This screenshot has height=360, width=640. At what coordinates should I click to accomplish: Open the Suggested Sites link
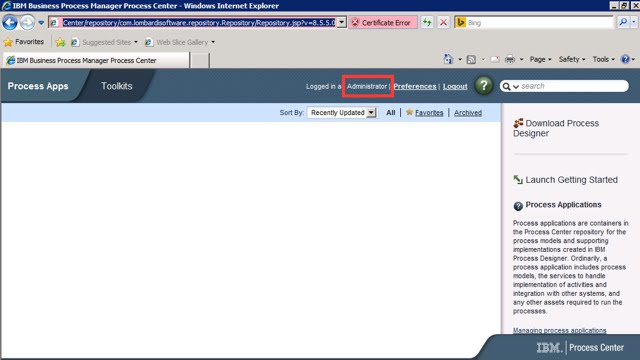[104, 42]
